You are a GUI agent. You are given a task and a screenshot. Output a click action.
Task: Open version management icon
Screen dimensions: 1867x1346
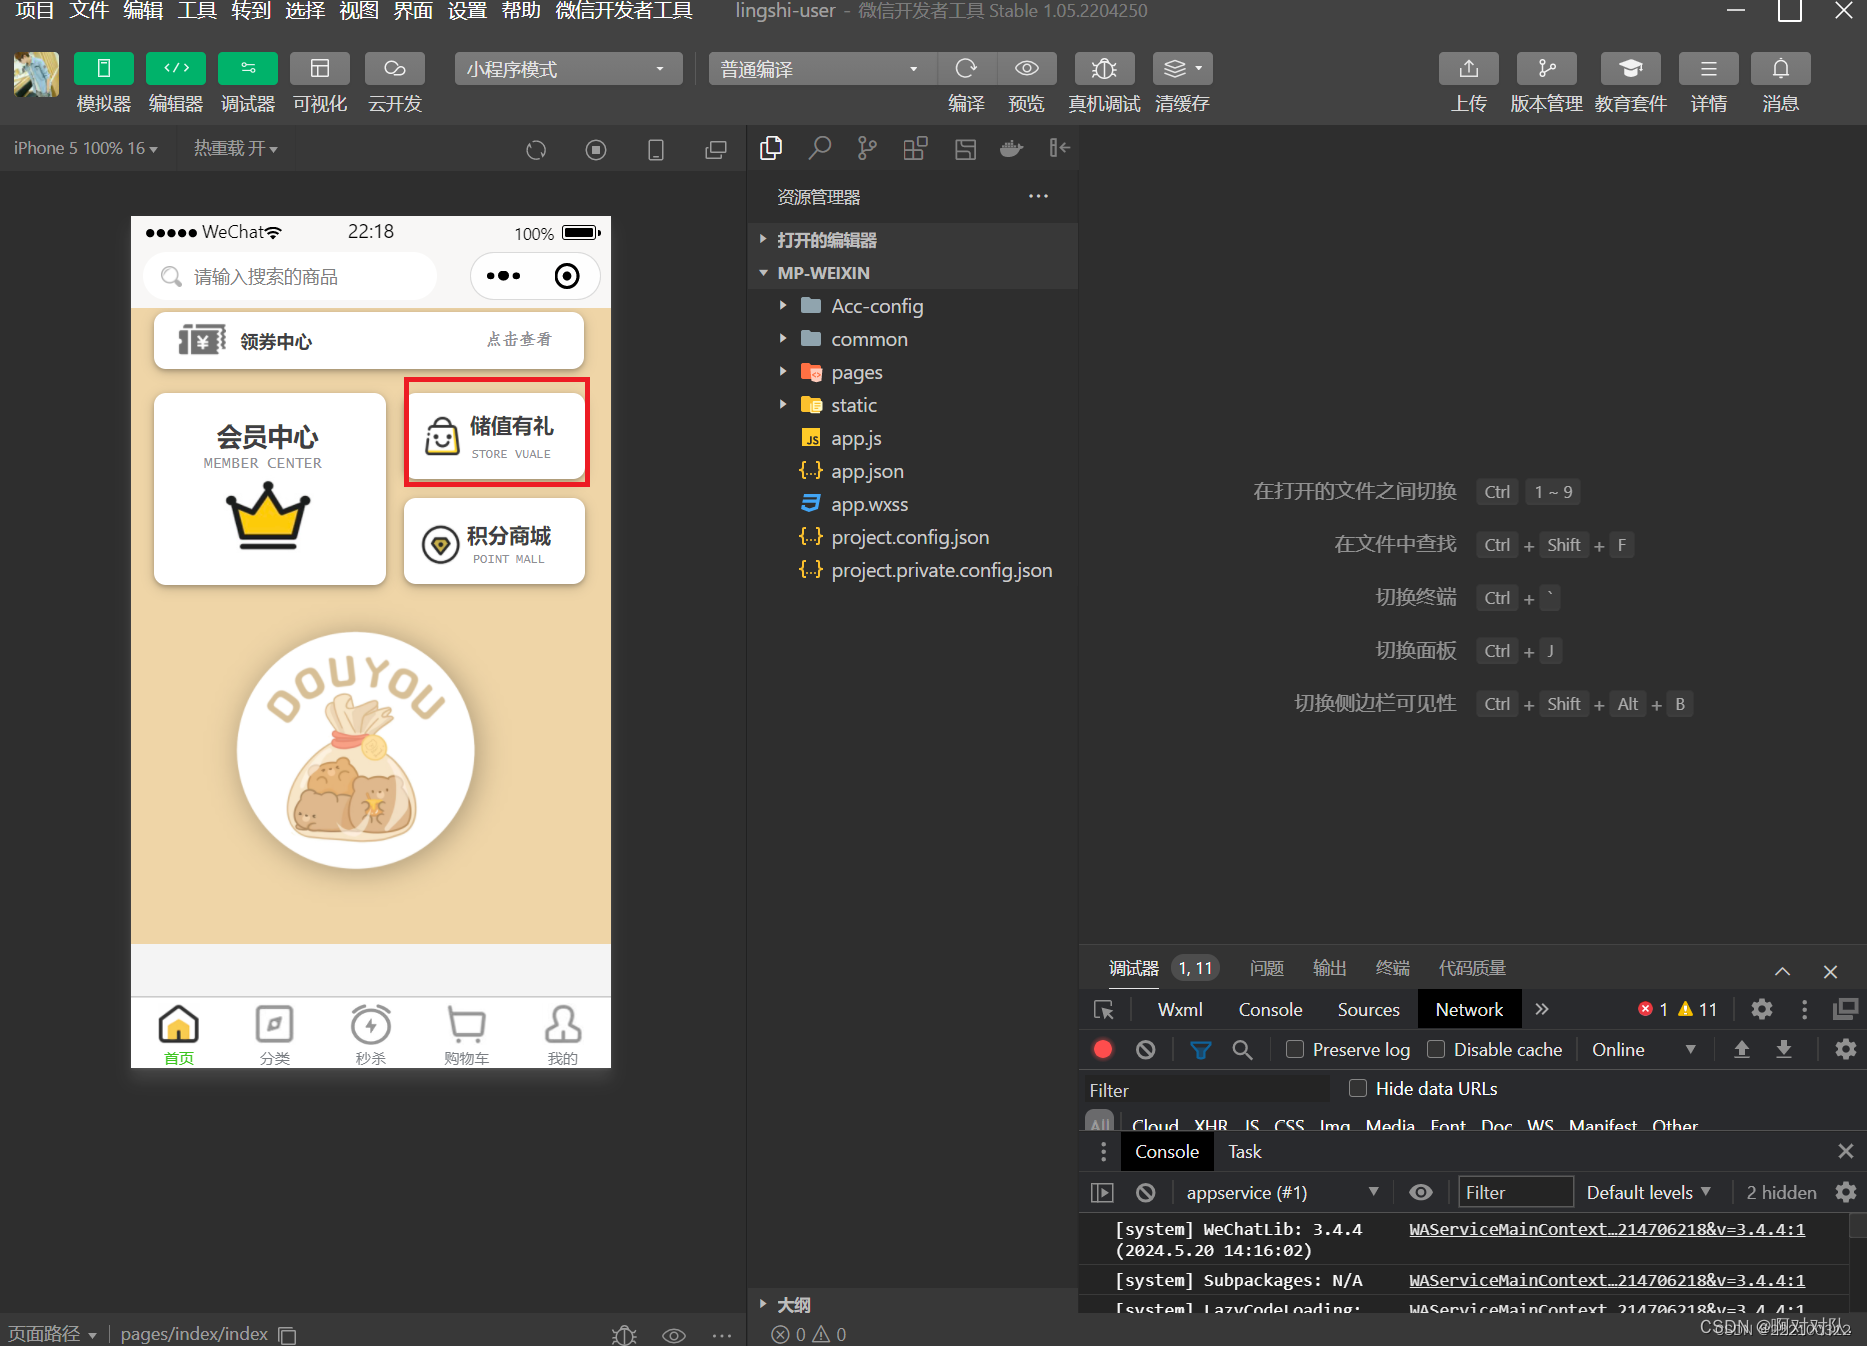point(1547,69)
